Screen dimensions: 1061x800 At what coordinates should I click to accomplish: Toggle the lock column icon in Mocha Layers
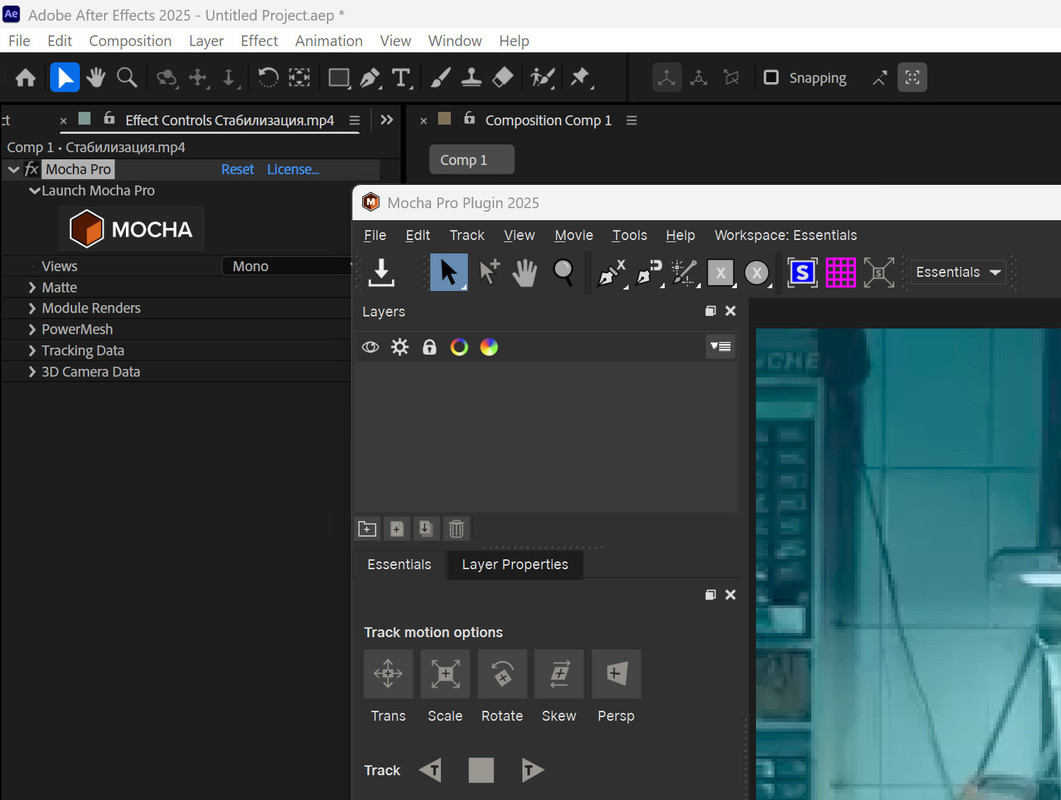pyautogui.click(x=430, y=347)
